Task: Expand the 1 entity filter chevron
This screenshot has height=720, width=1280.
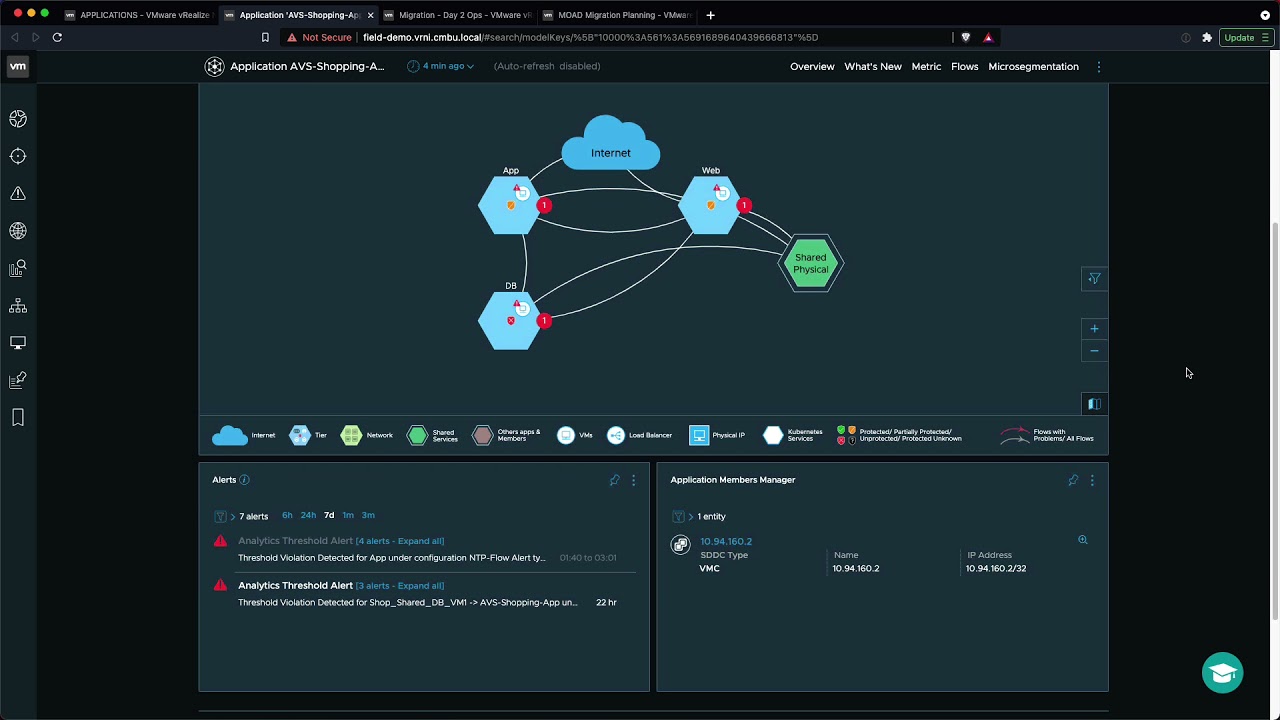Action: tap(690, 516)
